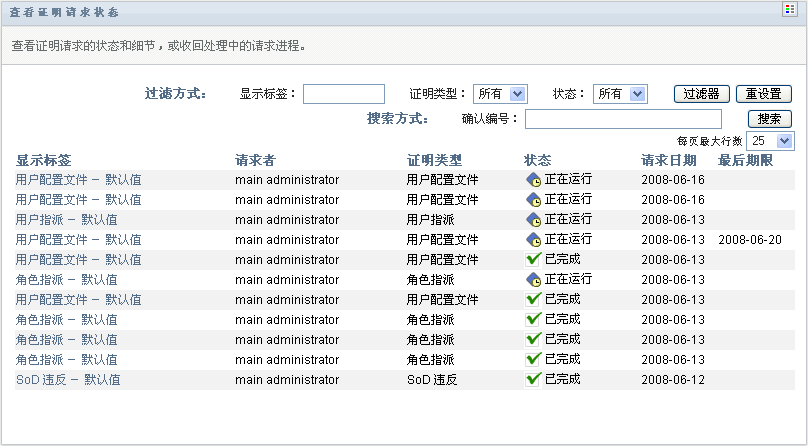Focus the 显示标签 text field
This screenshot has width=808, height=446.
click(x=344, y=94)
